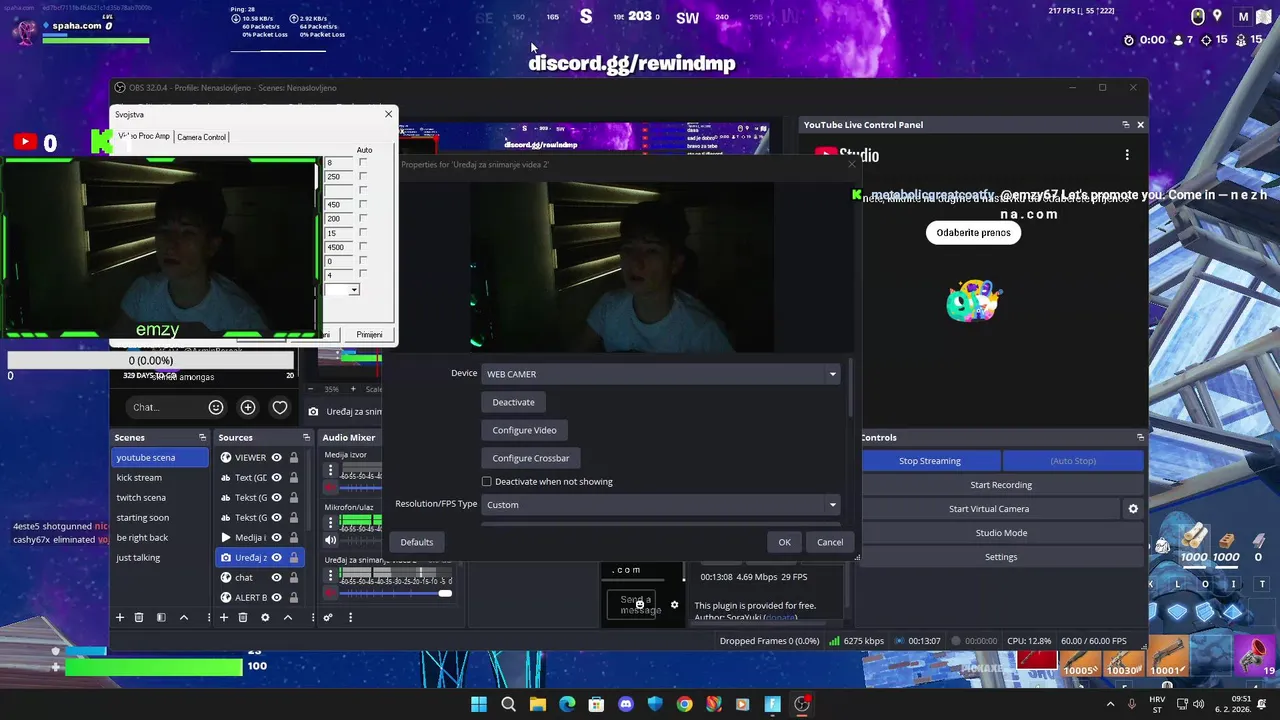Open YouTube Studio three-dot menu
Screen dimensions: 1280x720
(1127, 155)
